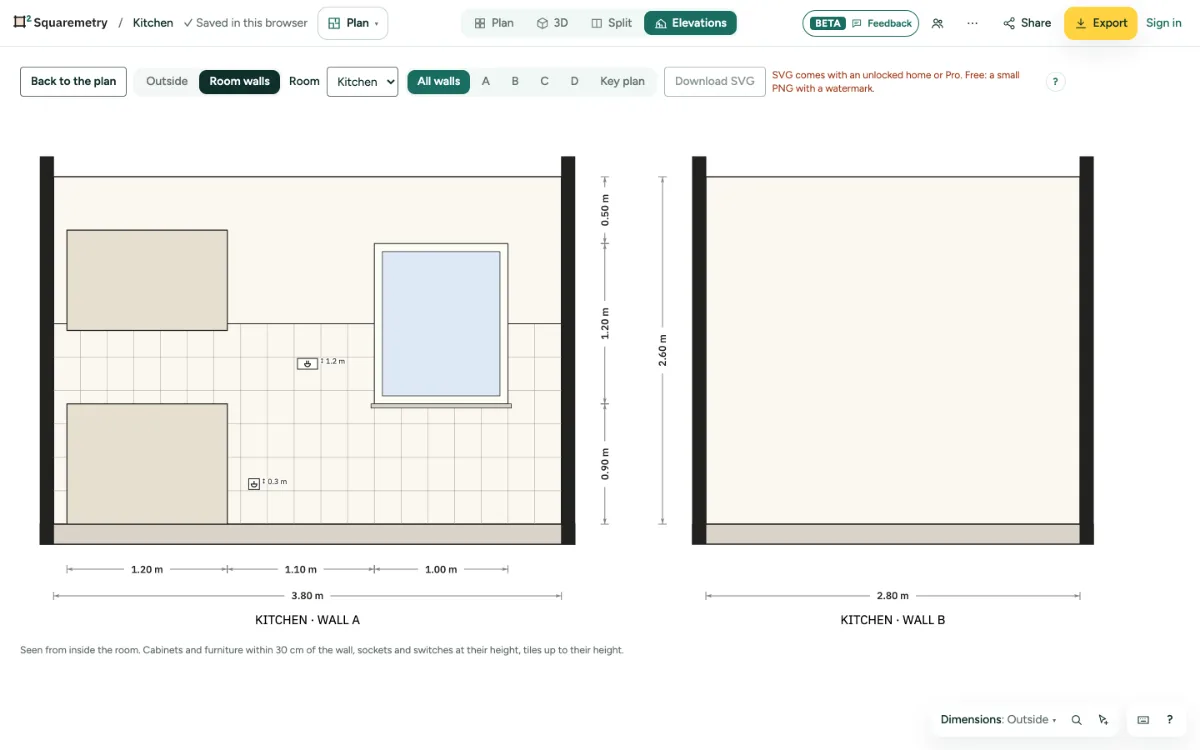Open the collaborators people icon
This screenshot has width=1200, height=750.
937,23
